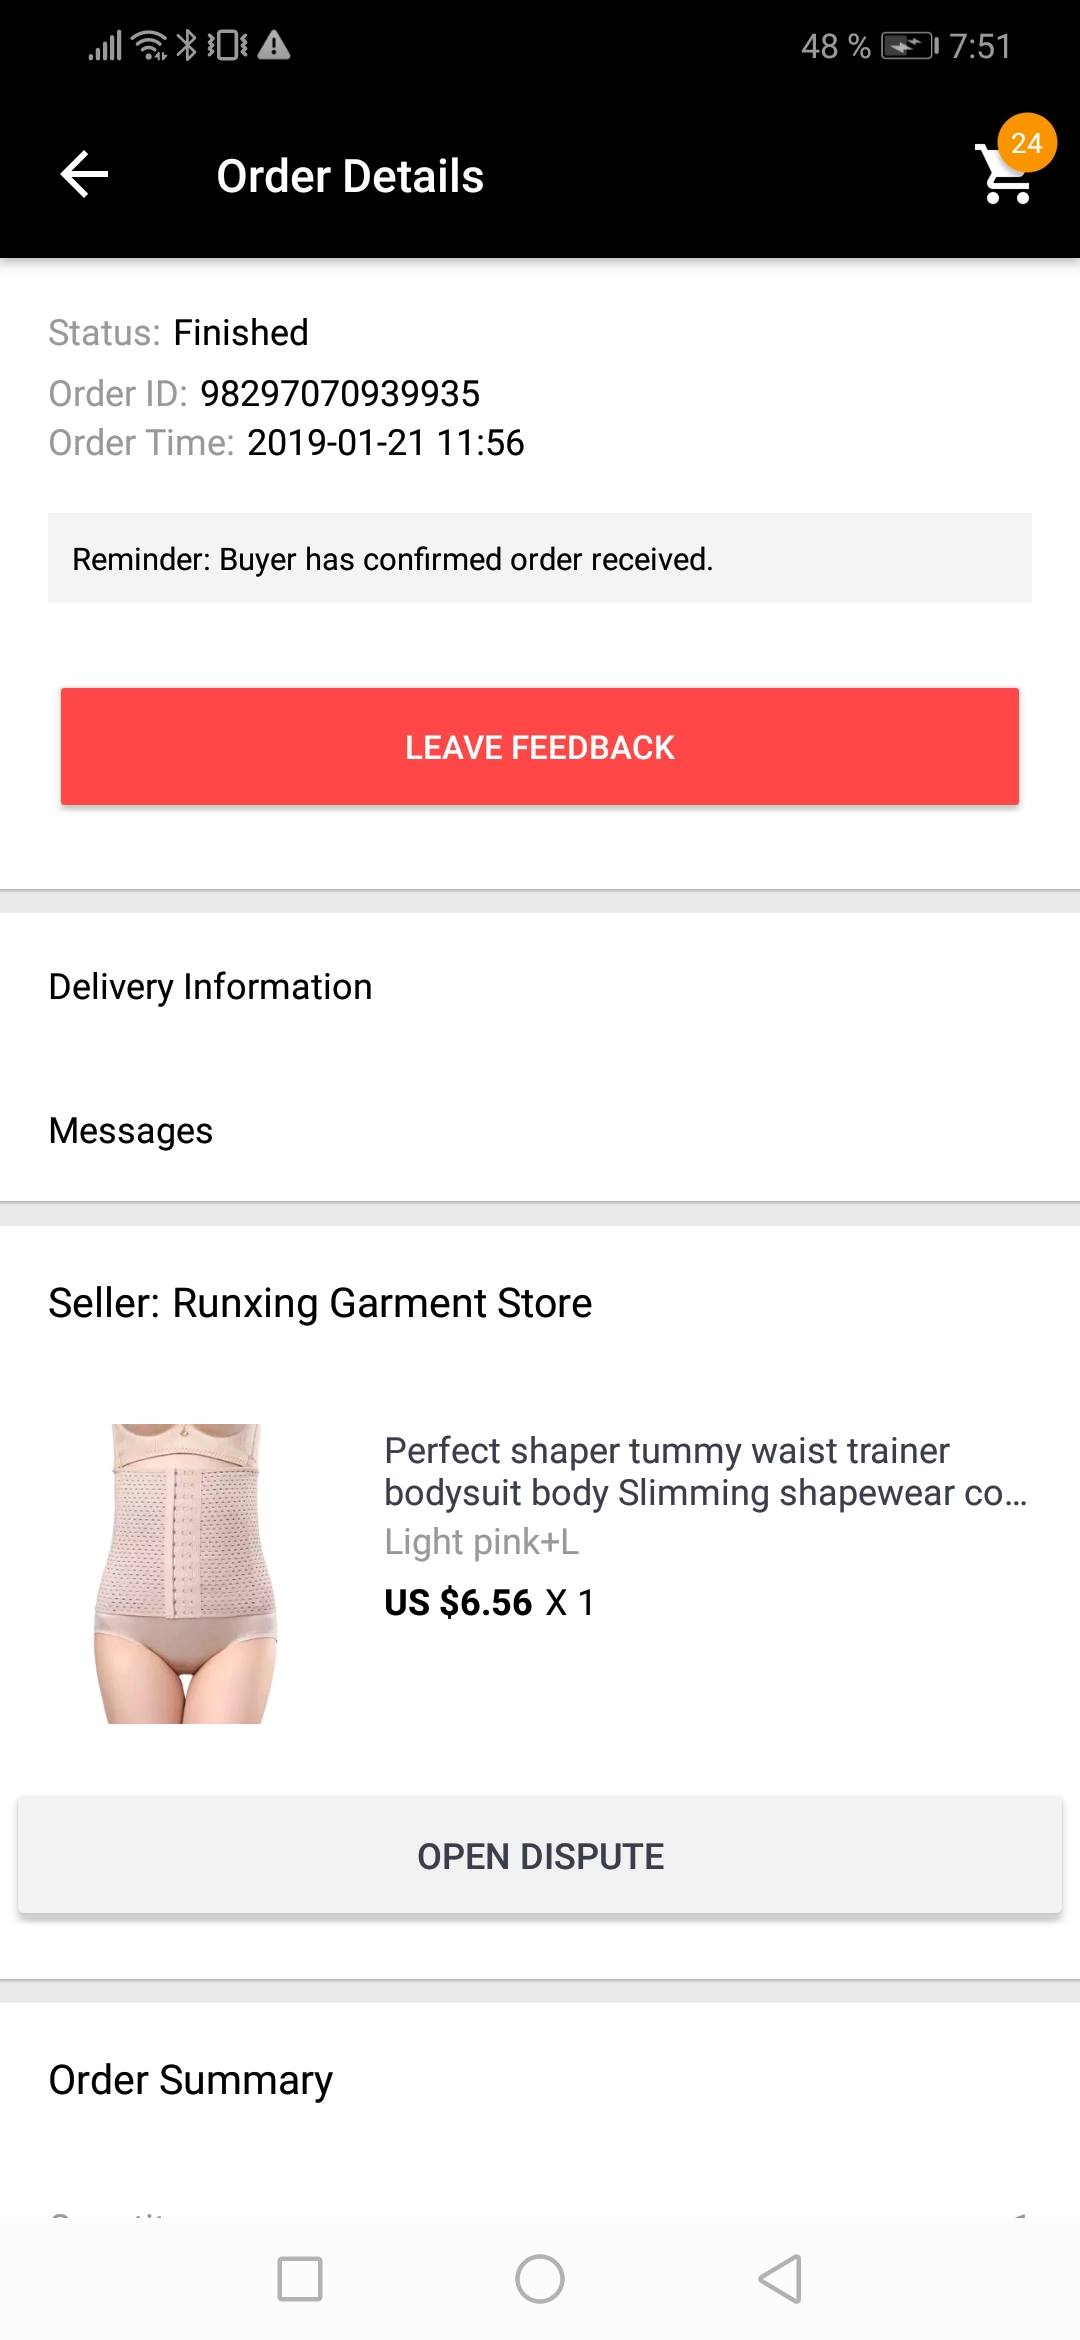
Task: Tap Android back triangle icon
Action: (x=780, y=2279)
